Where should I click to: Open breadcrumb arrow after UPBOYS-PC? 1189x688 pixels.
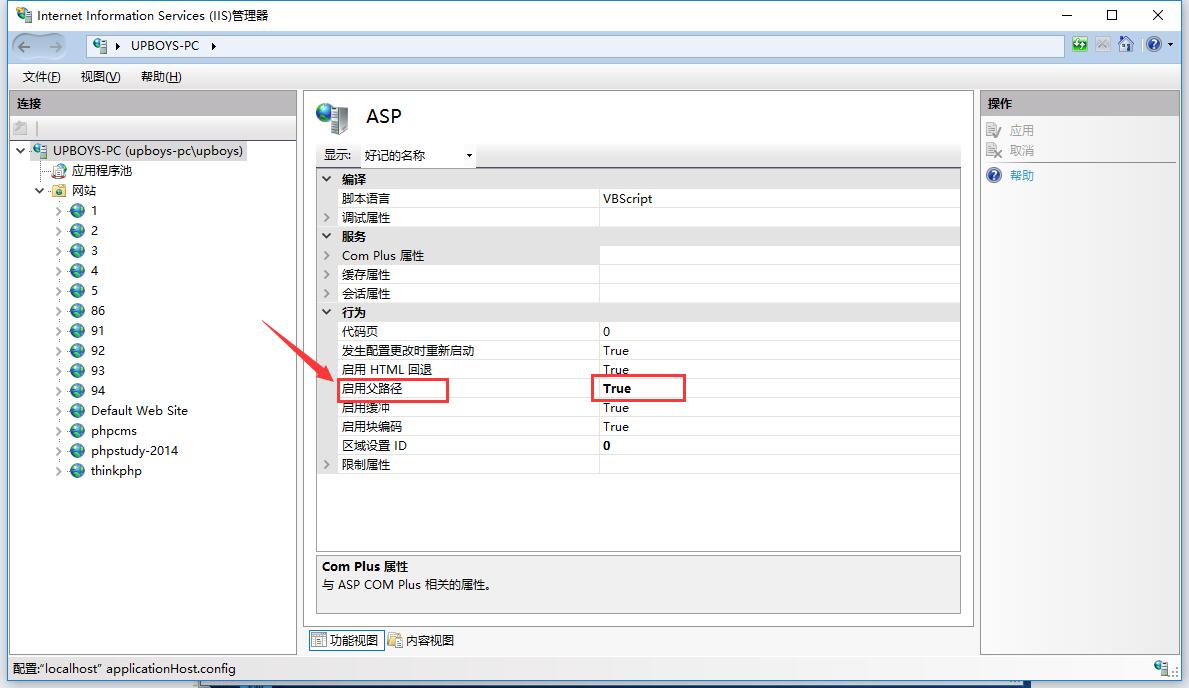click(214, 46)
